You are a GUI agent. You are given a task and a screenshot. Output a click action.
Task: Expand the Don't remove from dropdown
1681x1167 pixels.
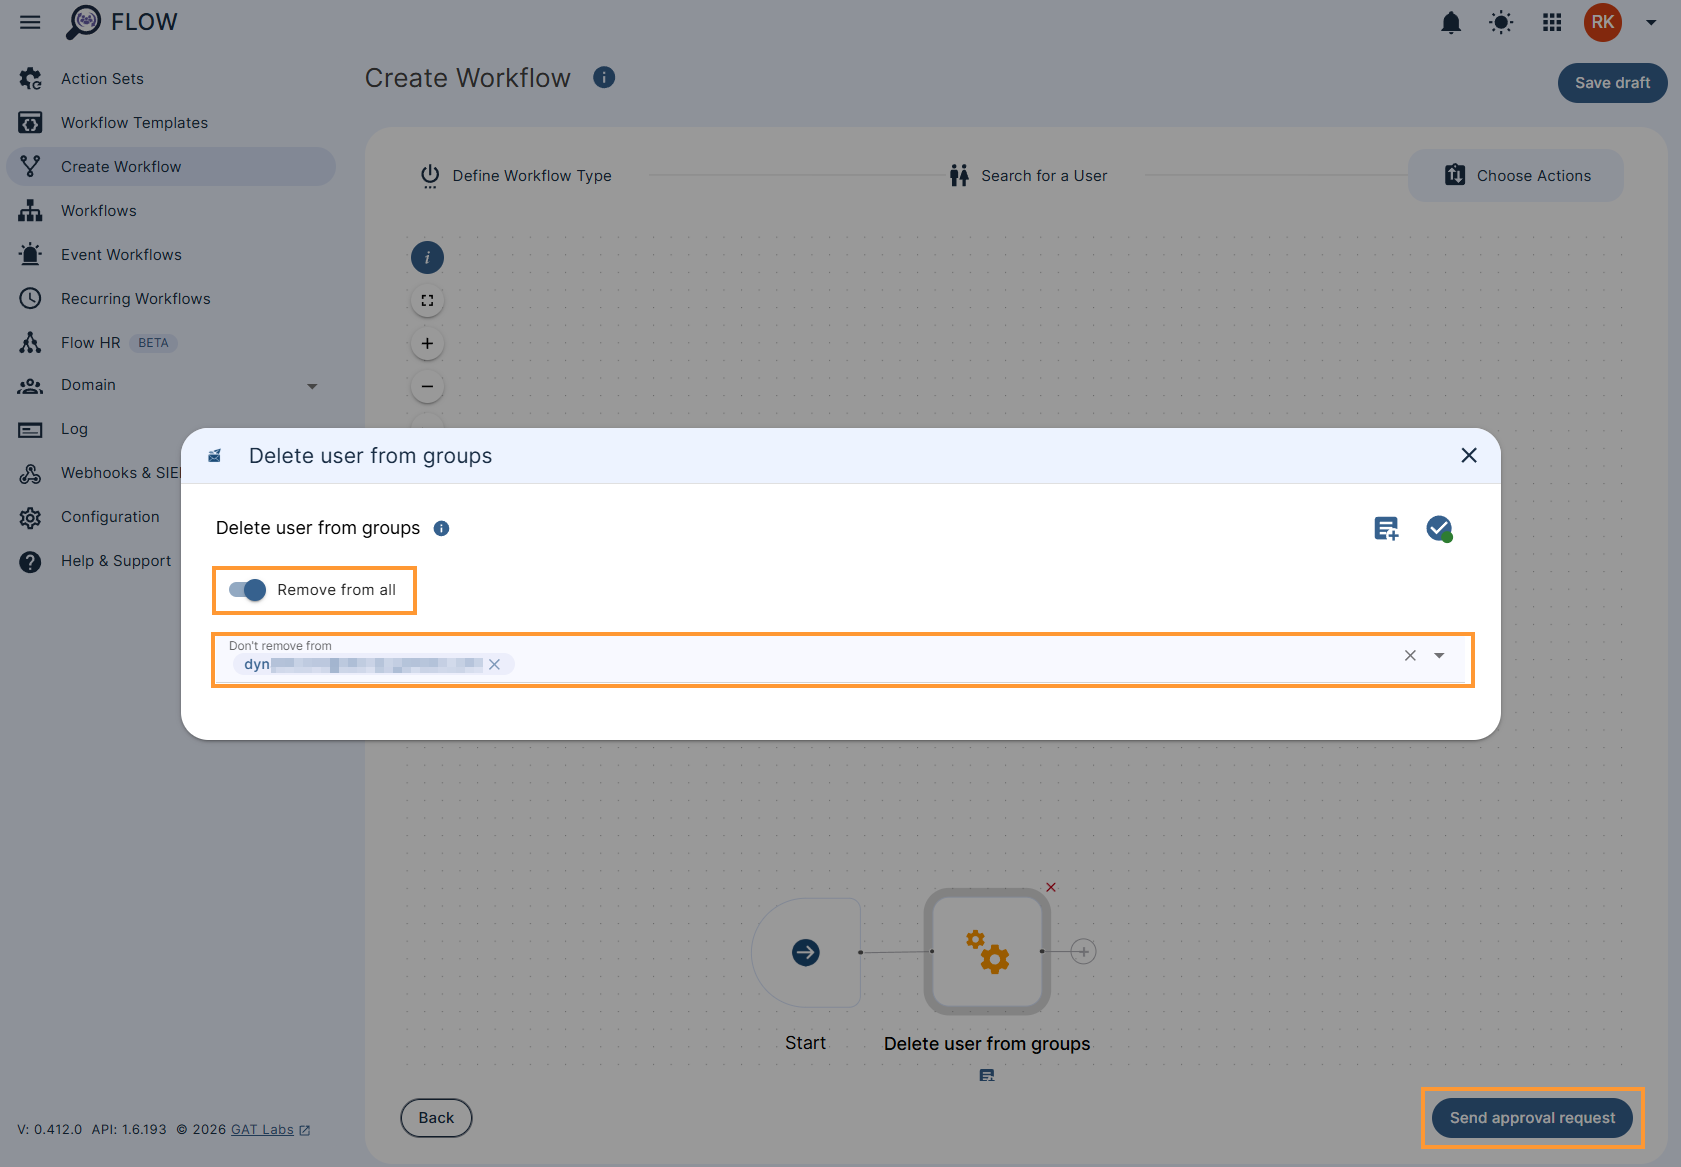pyautogui.click(x=1439, y=655)
